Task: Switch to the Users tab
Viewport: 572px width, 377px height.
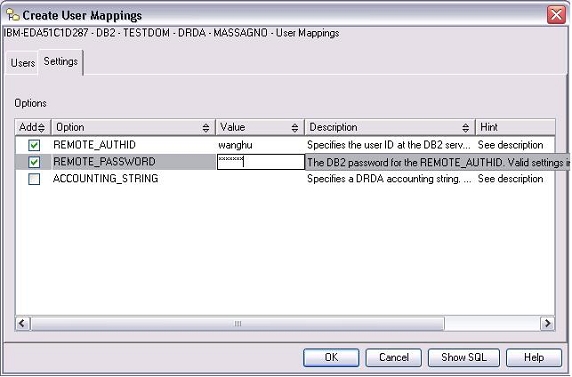Action: 23,63
